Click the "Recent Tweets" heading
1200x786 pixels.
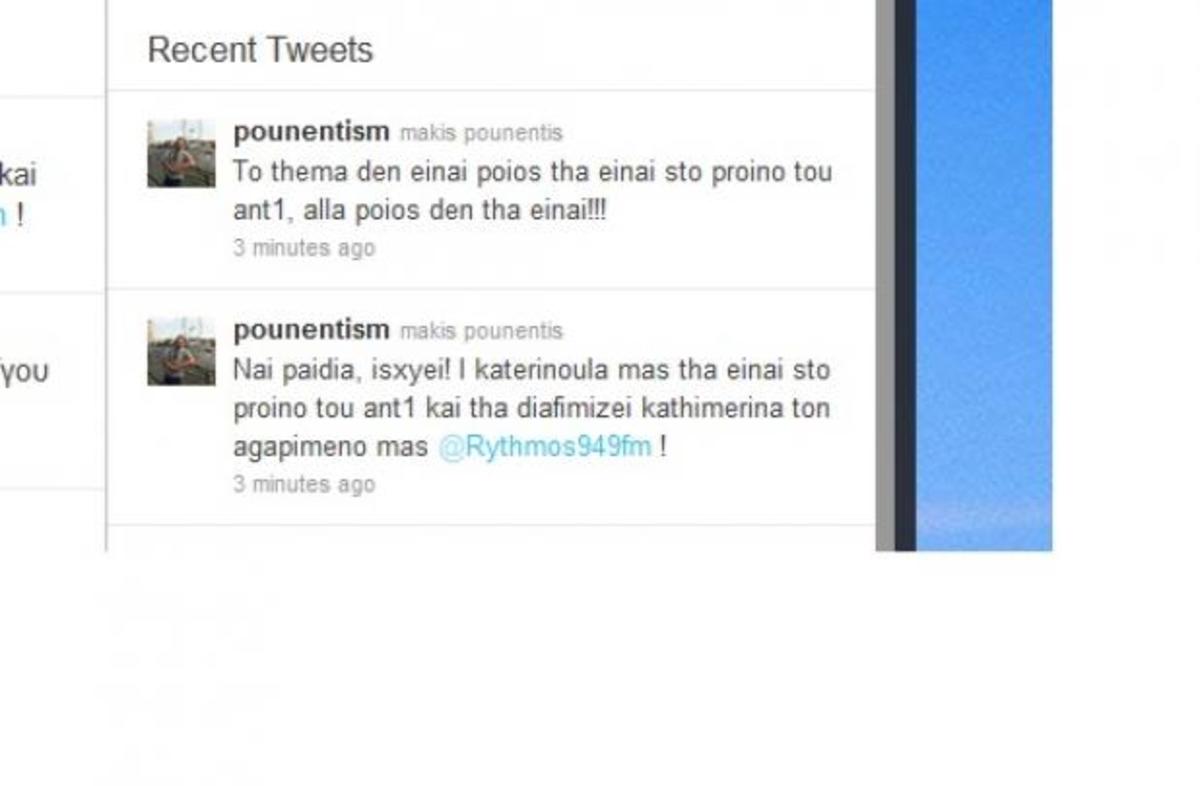pyautogui.click(x=260, y=50)
